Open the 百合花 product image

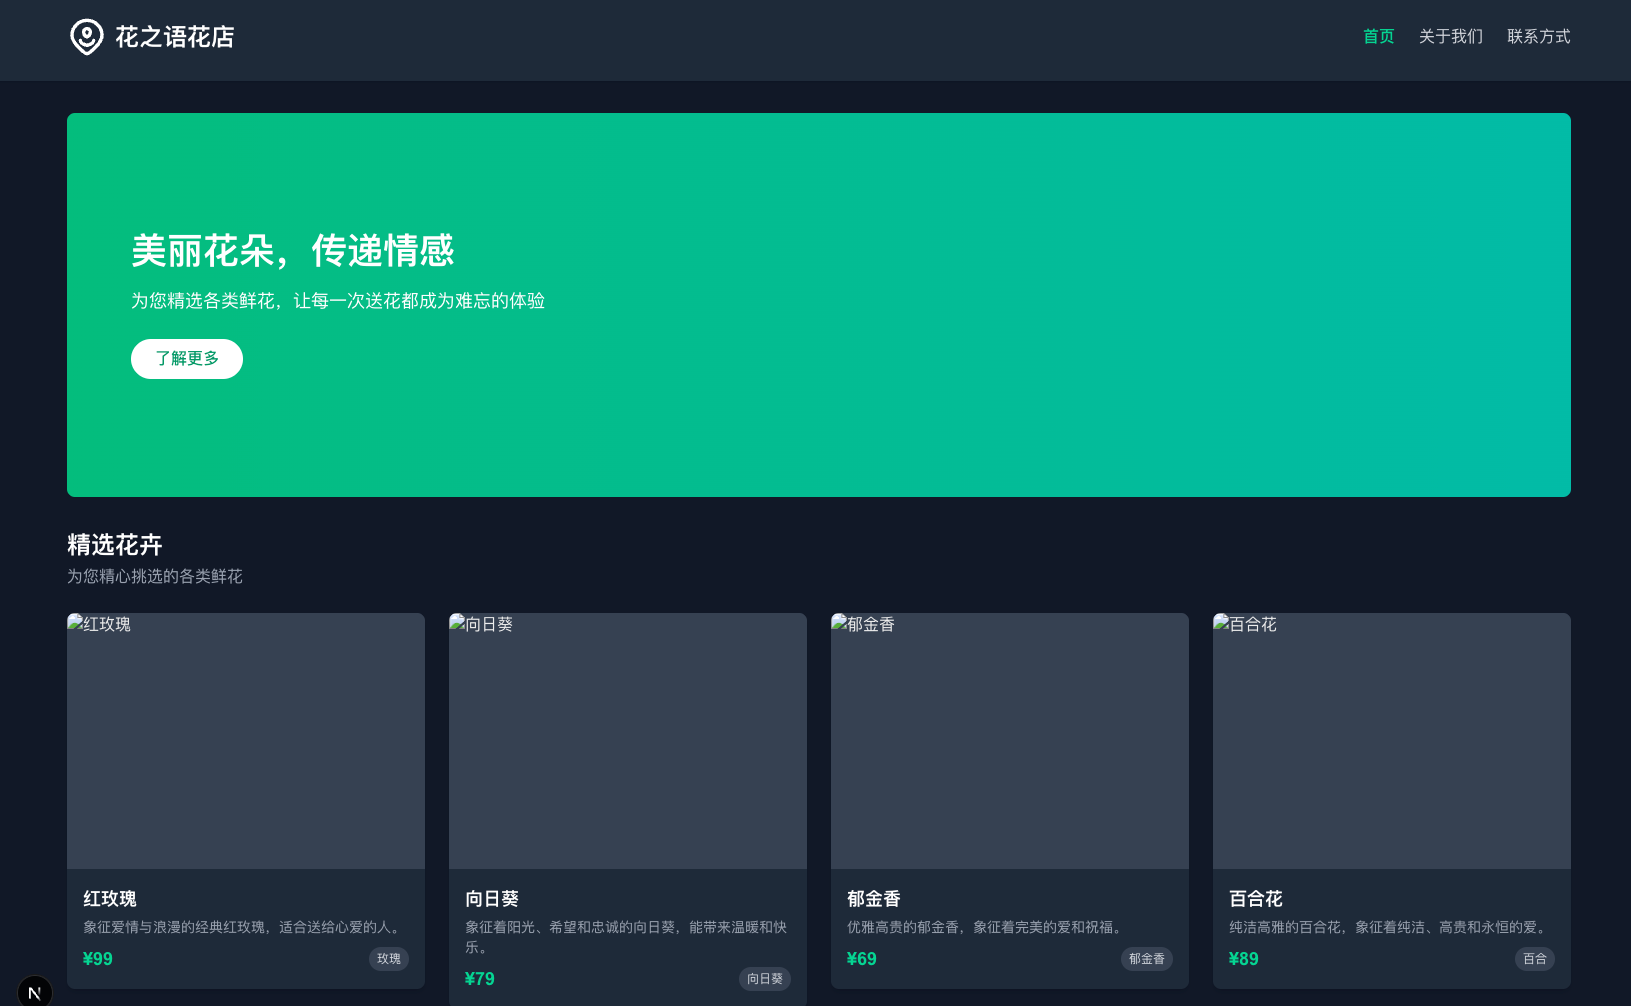click(1392, 741)
